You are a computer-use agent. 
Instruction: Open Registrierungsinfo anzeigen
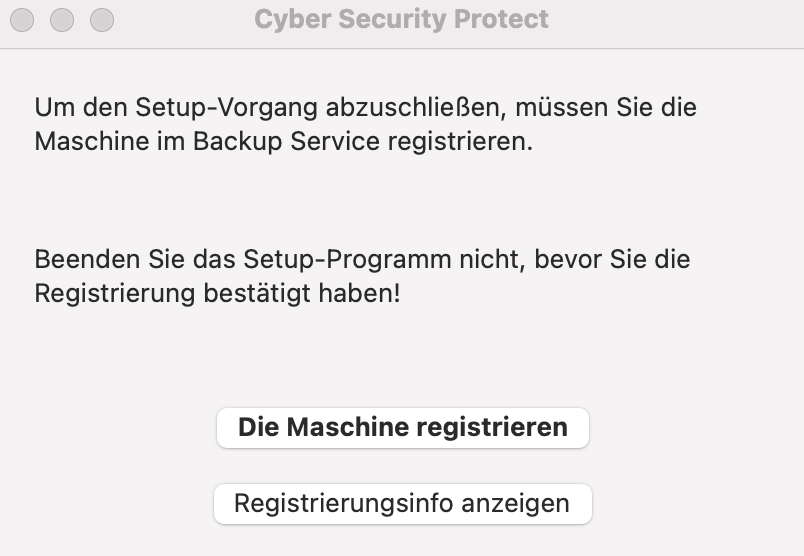(x=402, y=503)
